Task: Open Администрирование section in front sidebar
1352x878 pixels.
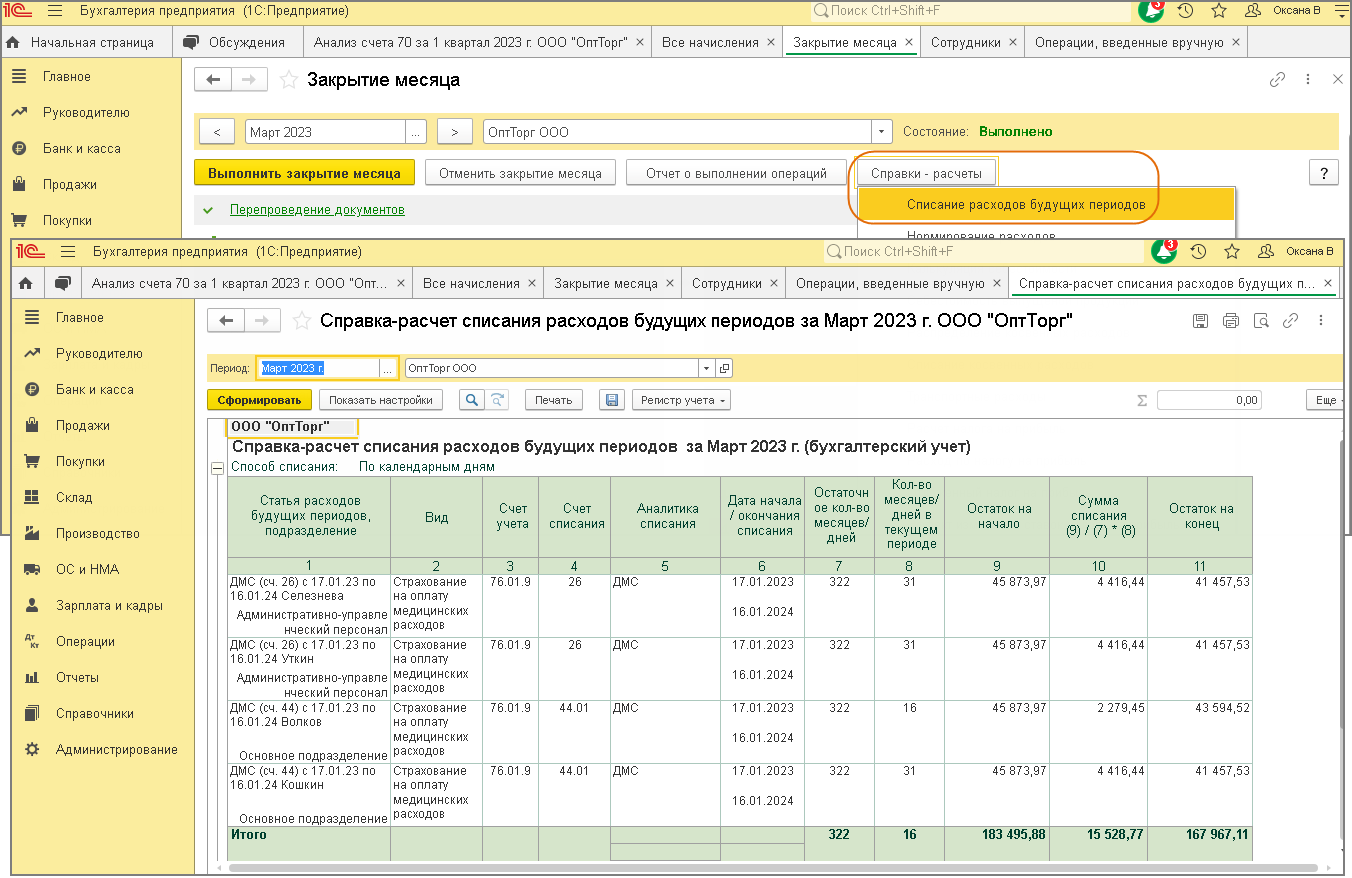Action: click(x=117, y=749)
